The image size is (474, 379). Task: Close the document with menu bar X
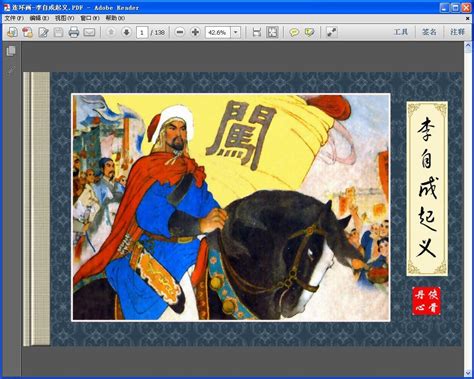467,18
